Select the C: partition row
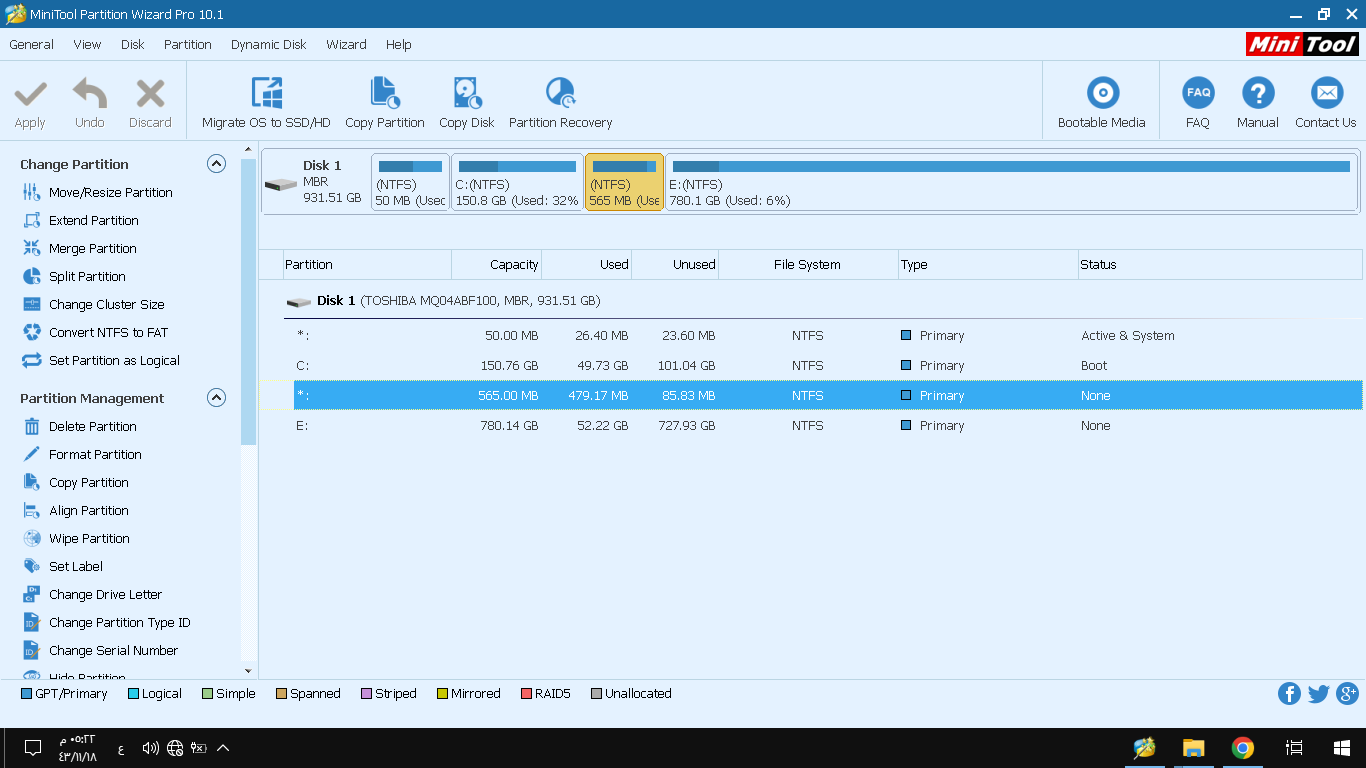Screen dimensions: 1366x768 (828, 366)
